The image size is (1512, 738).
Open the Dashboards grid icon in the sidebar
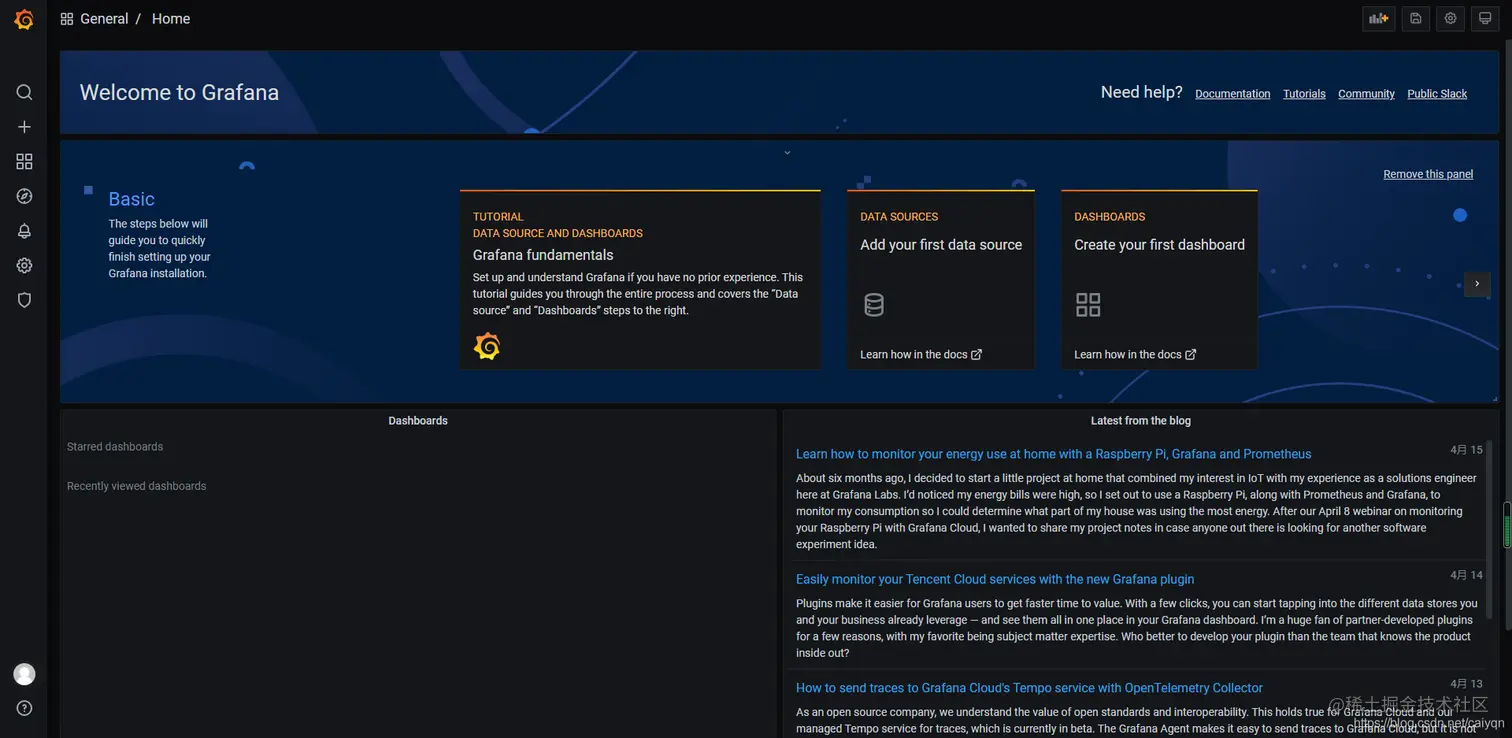[24, 161]
